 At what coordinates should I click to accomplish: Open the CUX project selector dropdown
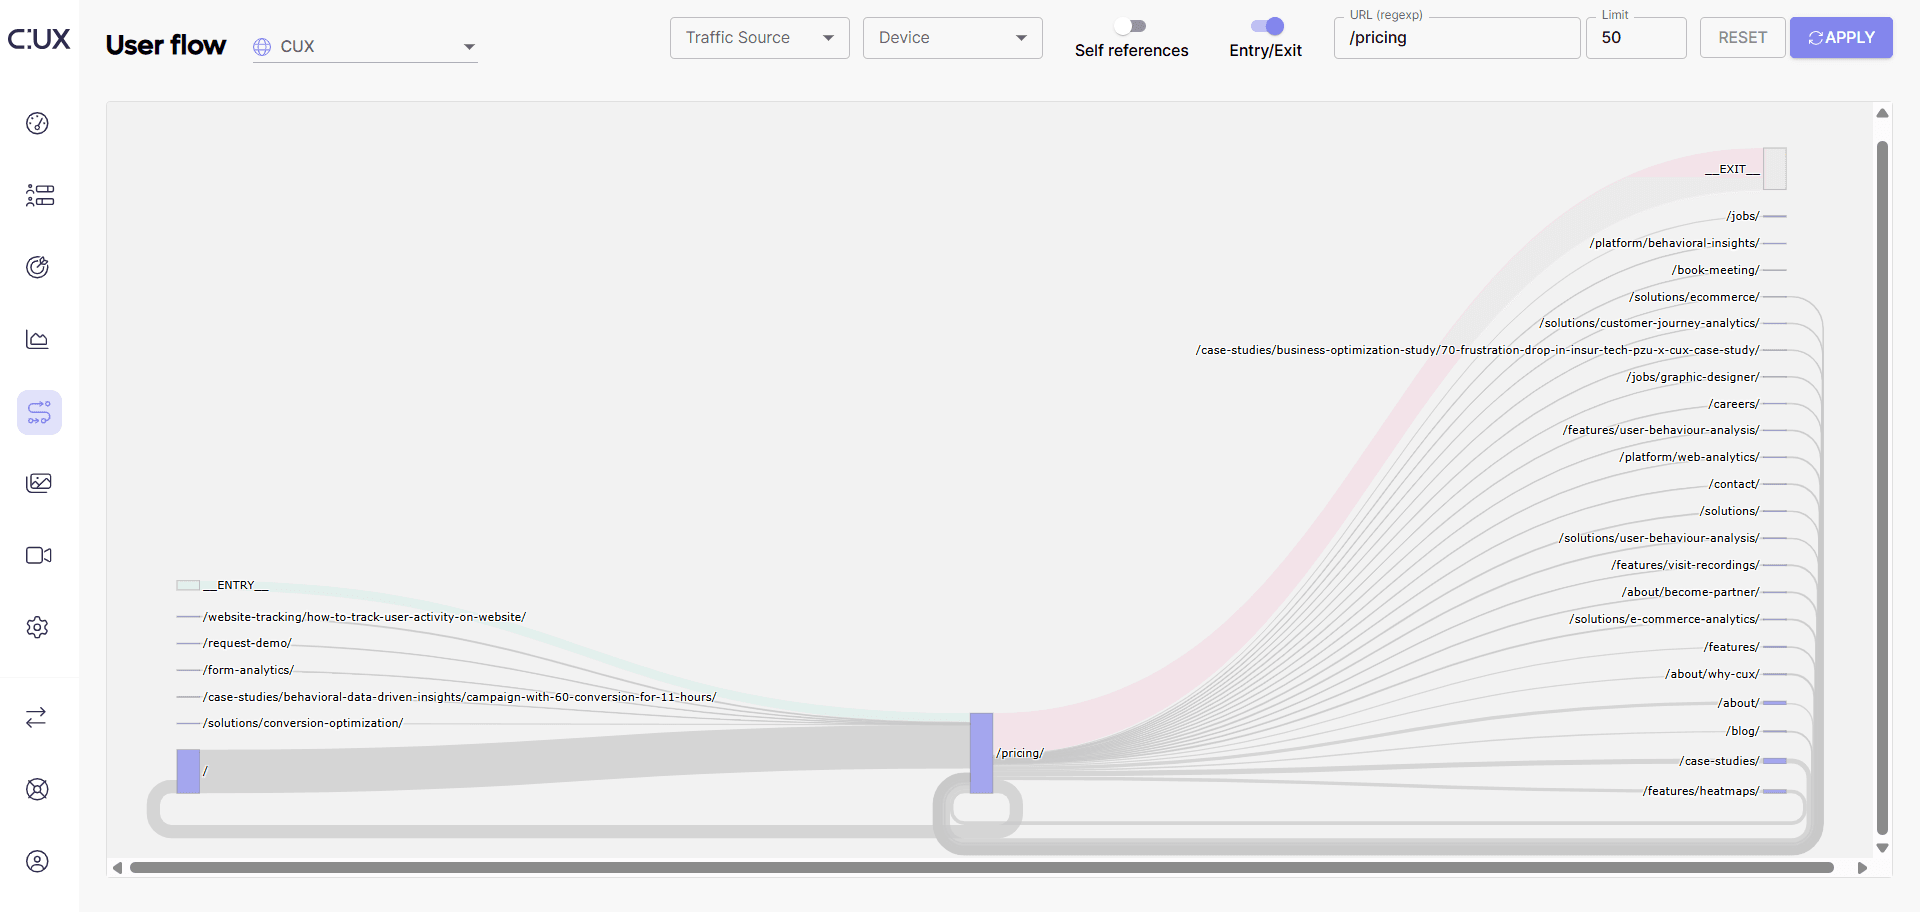click(365, 47)
